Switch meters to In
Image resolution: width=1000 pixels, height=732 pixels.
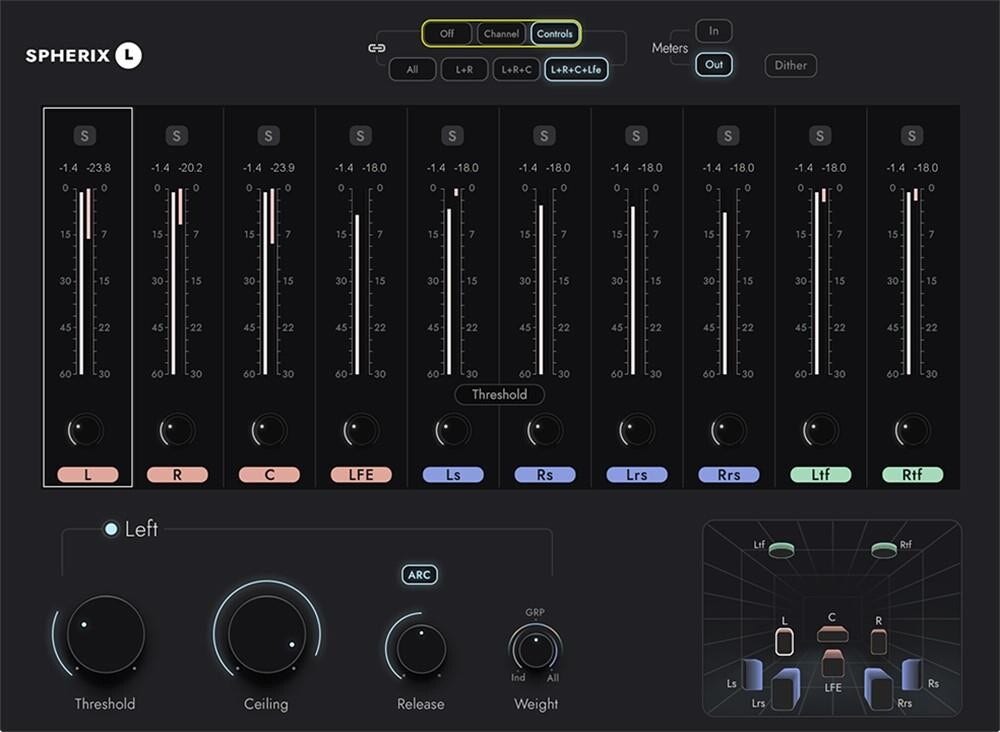(x=713, y=30)
